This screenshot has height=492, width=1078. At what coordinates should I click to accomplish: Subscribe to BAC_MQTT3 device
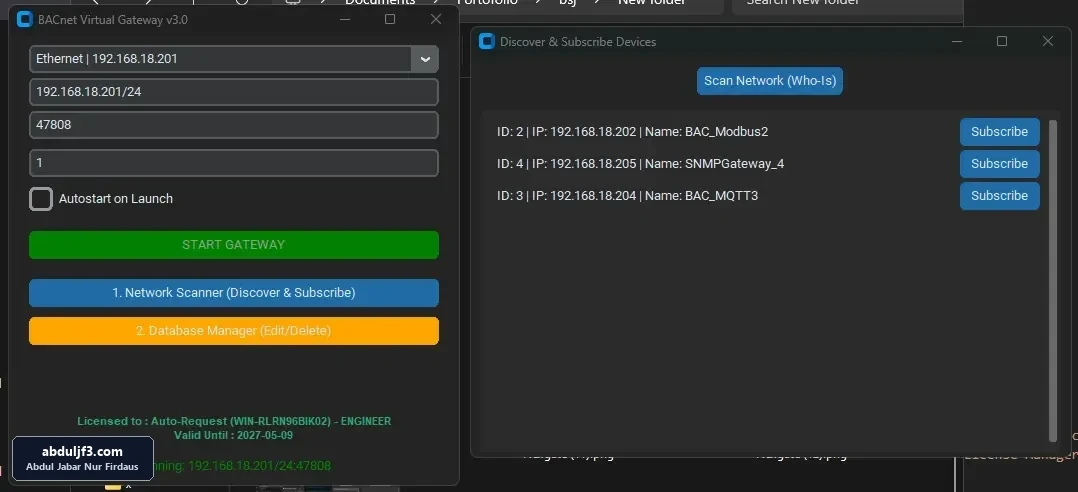1000,196
